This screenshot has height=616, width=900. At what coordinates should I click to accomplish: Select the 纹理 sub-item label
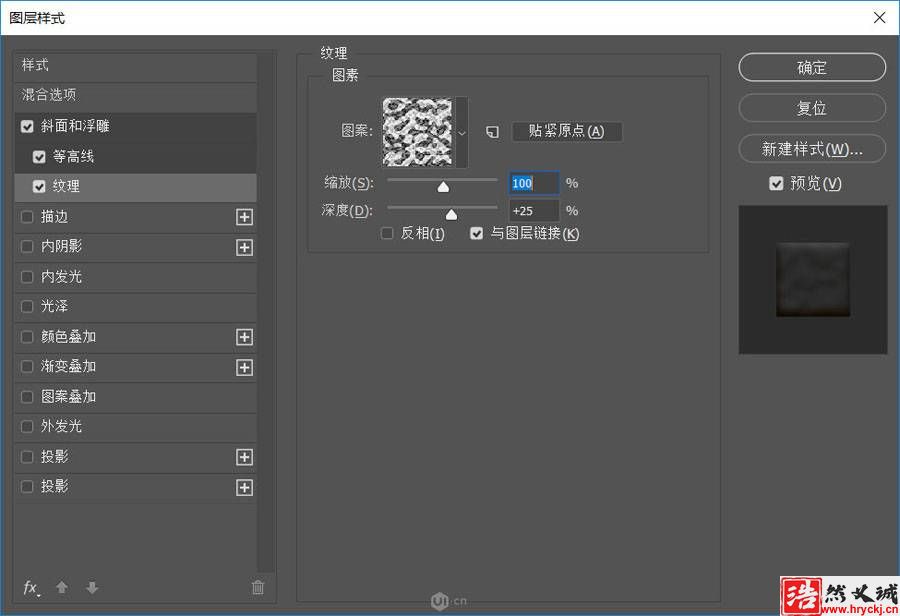[66, 187]
